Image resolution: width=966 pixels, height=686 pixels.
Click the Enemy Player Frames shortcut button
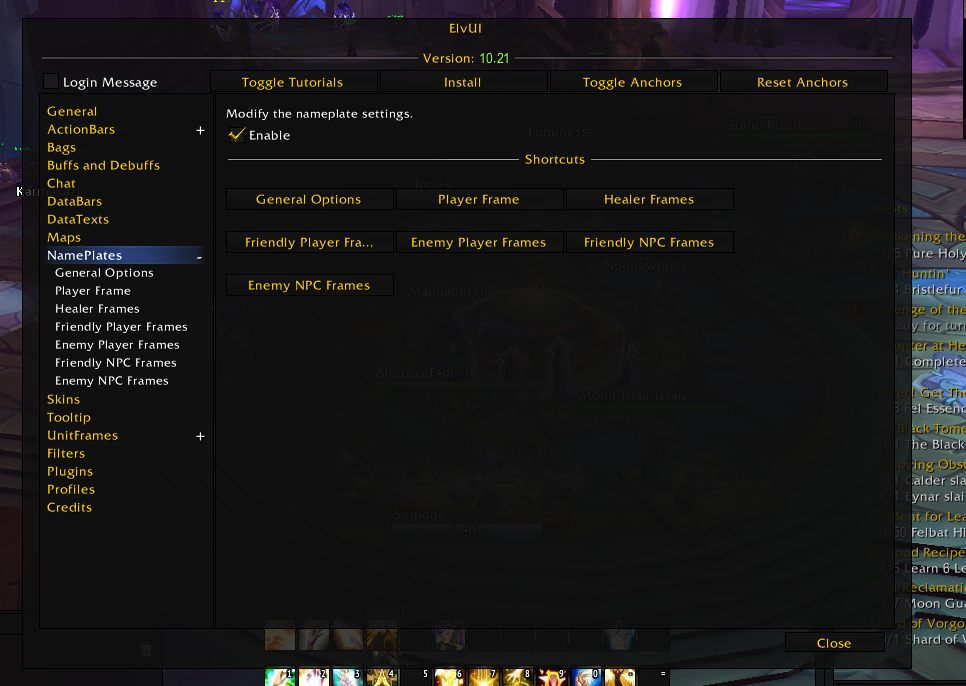(479, 242)
